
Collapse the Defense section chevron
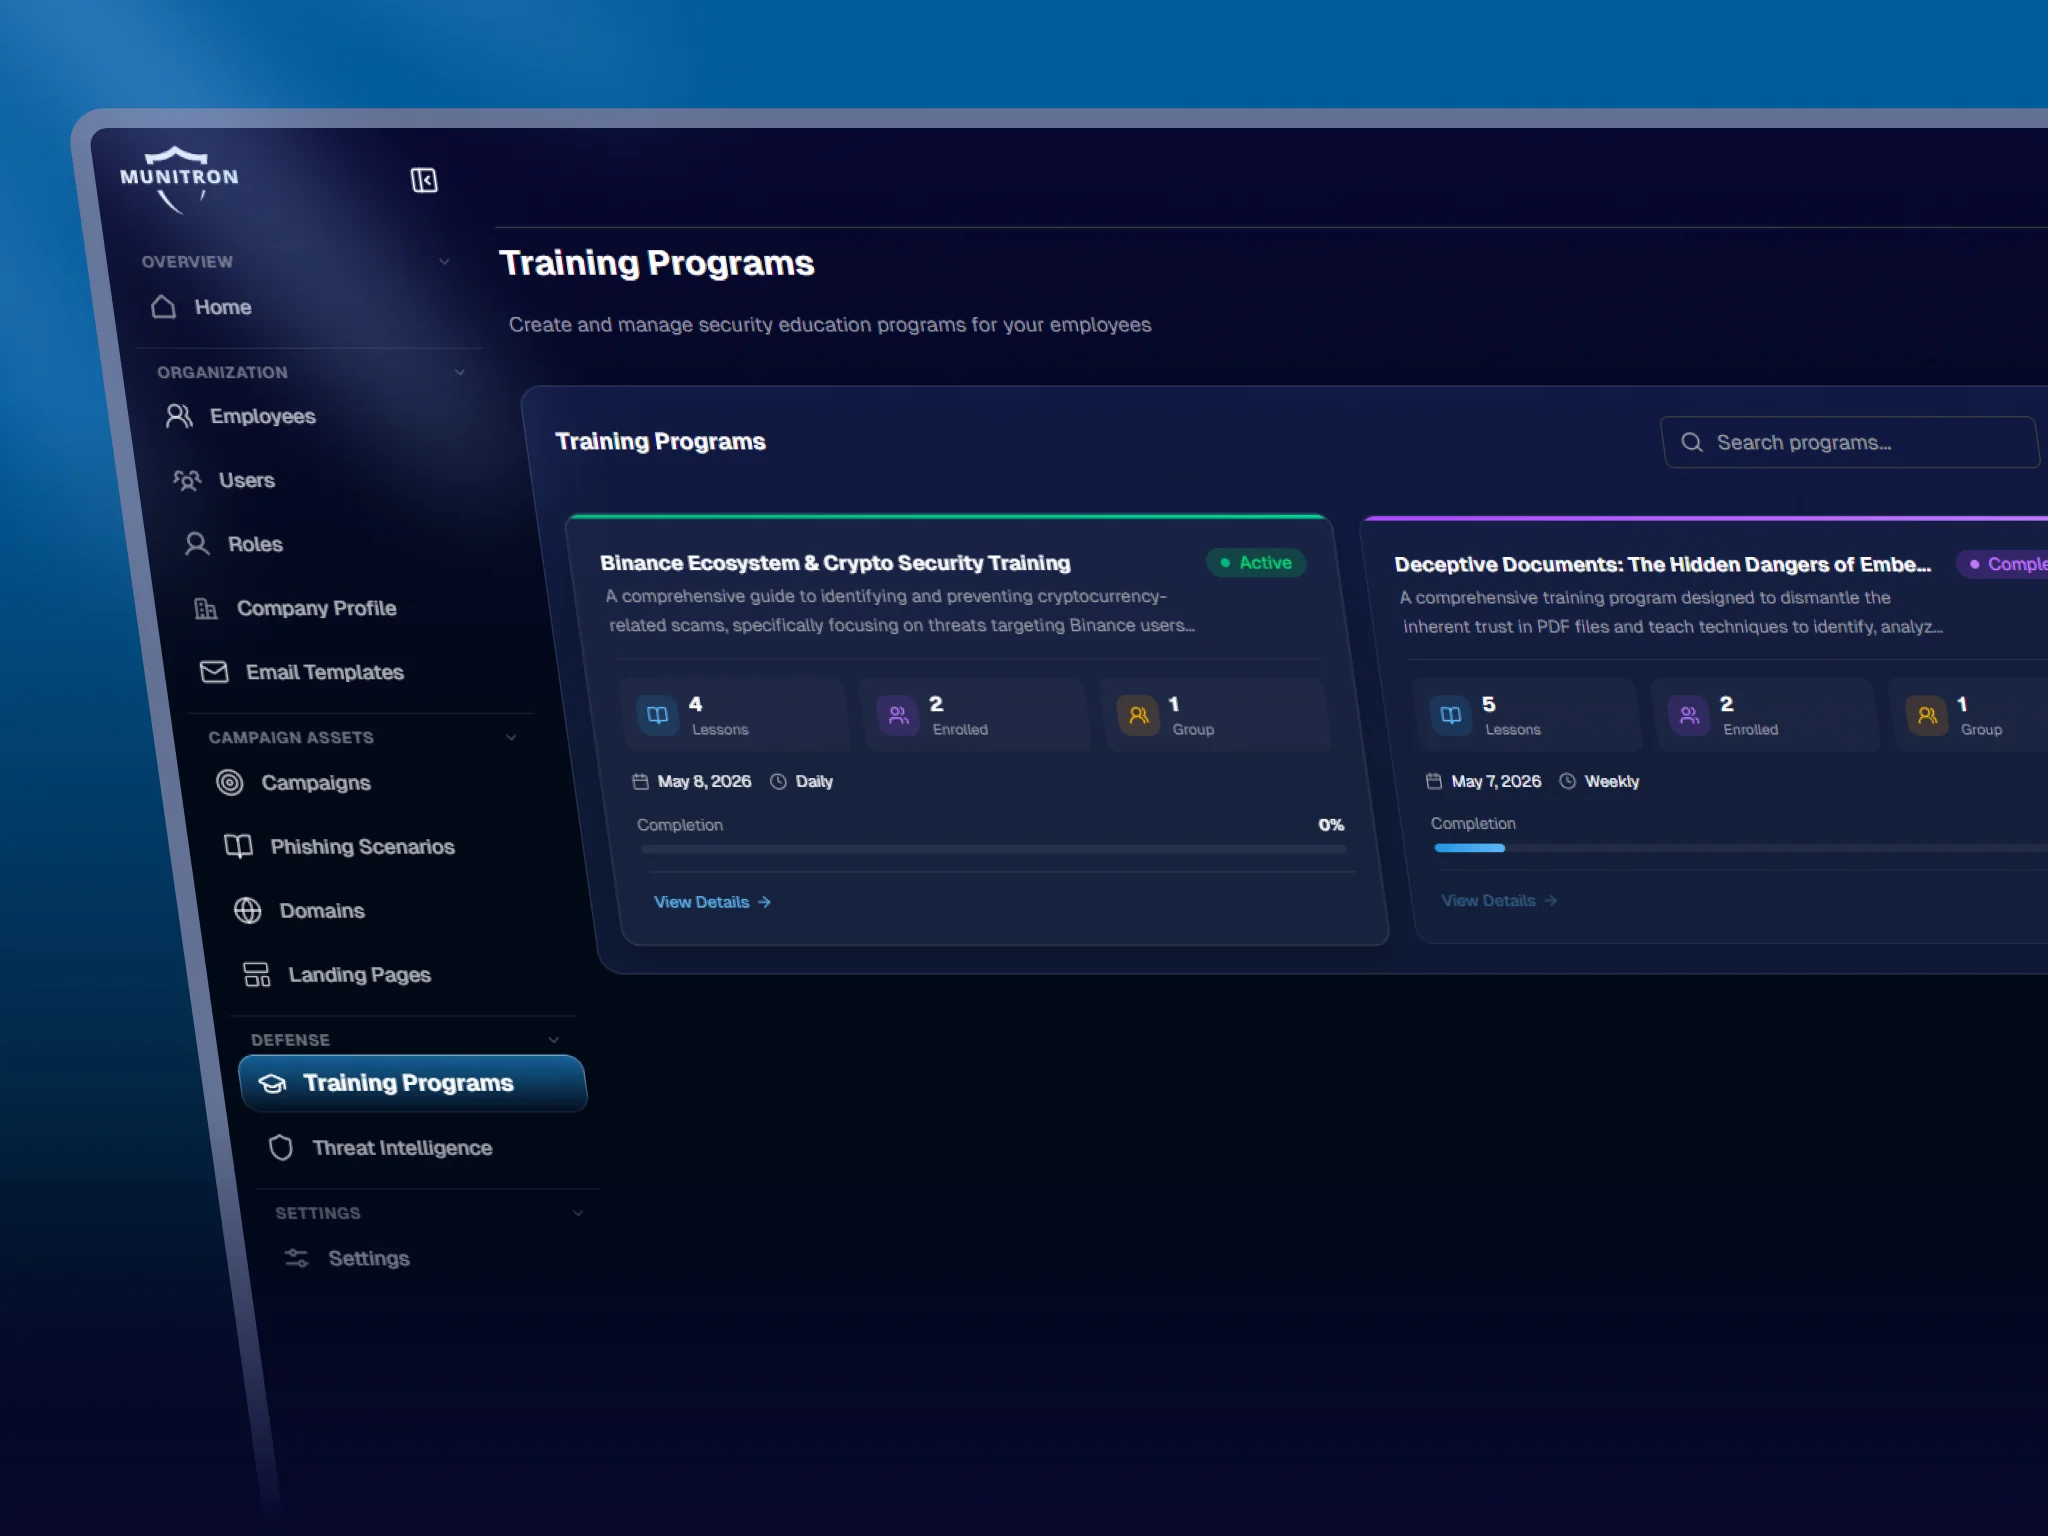tap(554, 1040)
